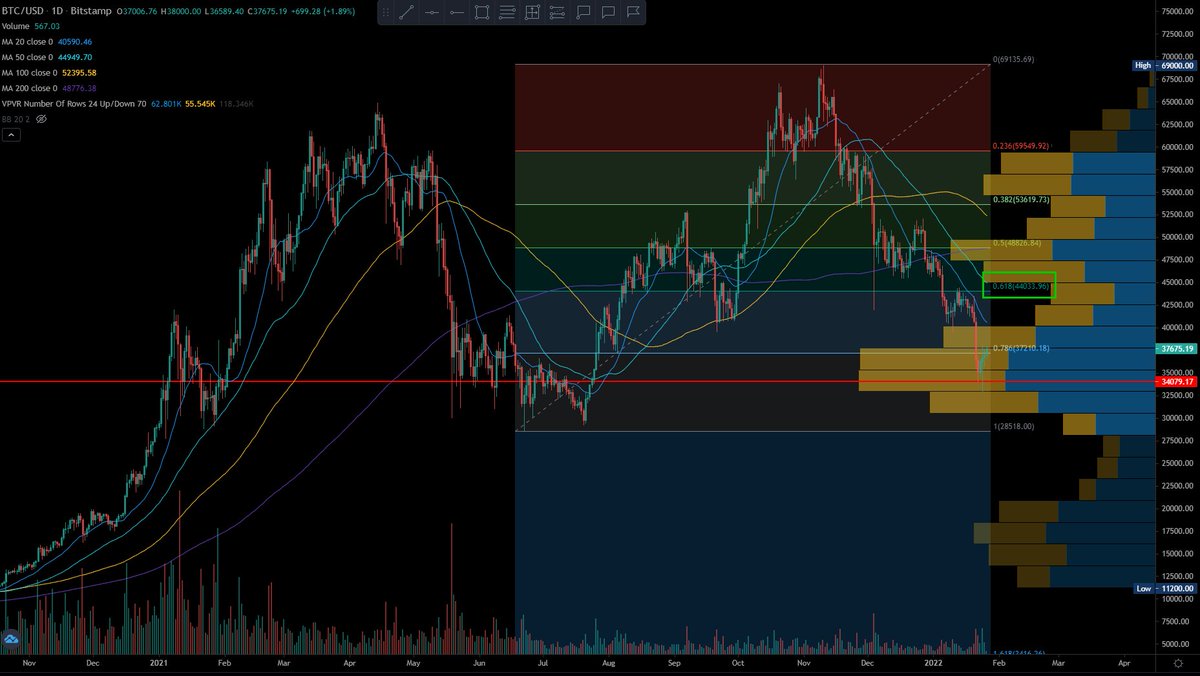Viewport: 1200px width, 676px height.
Task: Select the rectangle drawing tool
Action: [x=482, y=13]
